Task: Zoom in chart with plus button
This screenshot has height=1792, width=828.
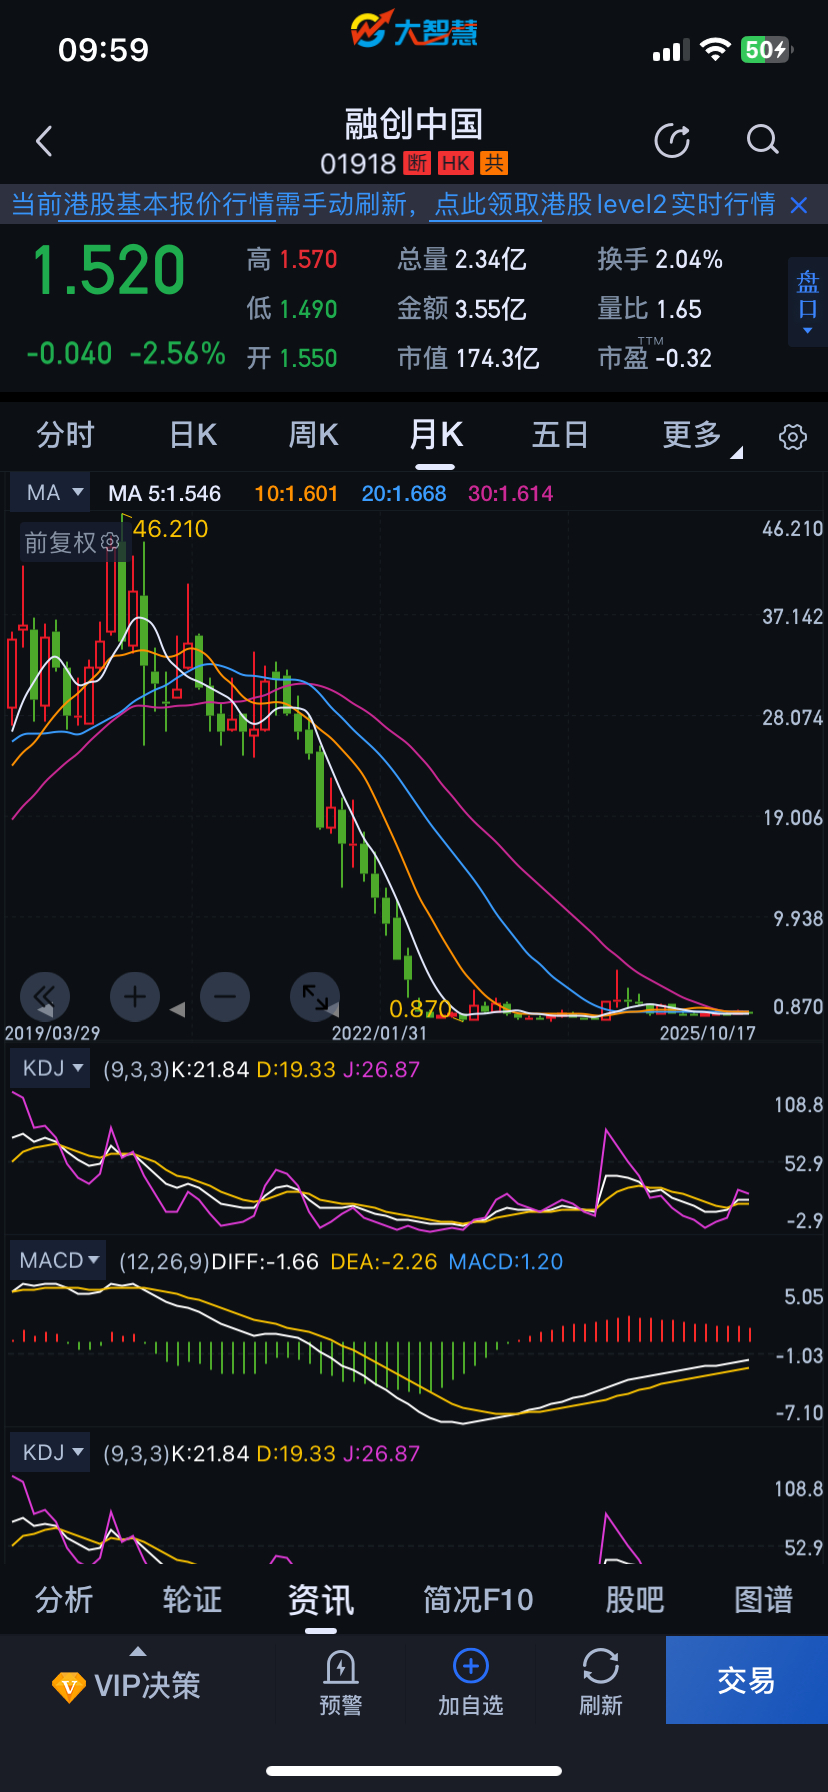Action: click(x=135, y=996)
